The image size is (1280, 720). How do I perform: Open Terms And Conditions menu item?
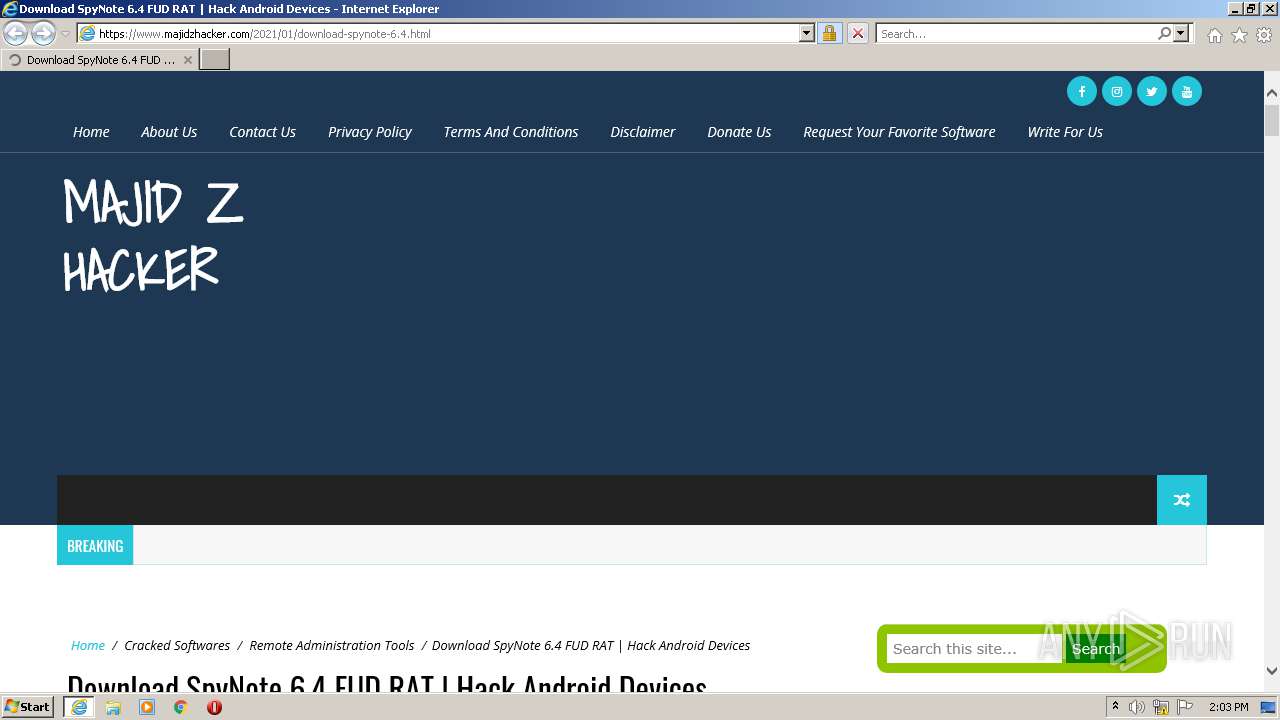click(511, 132)
